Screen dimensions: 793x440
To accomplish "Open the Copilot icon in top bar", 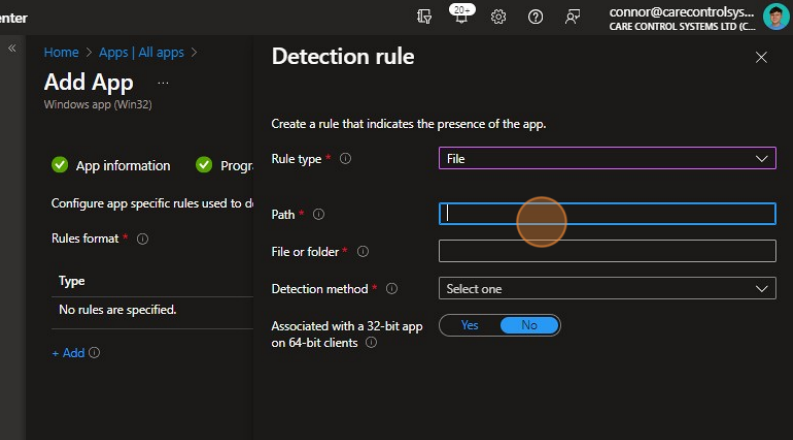I will (x=424, y=17).
